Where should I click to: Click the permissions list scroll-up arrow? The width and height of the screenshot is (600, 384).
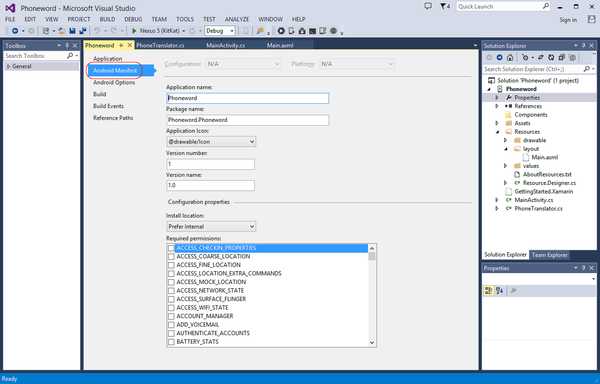click(x=372, y=248)
